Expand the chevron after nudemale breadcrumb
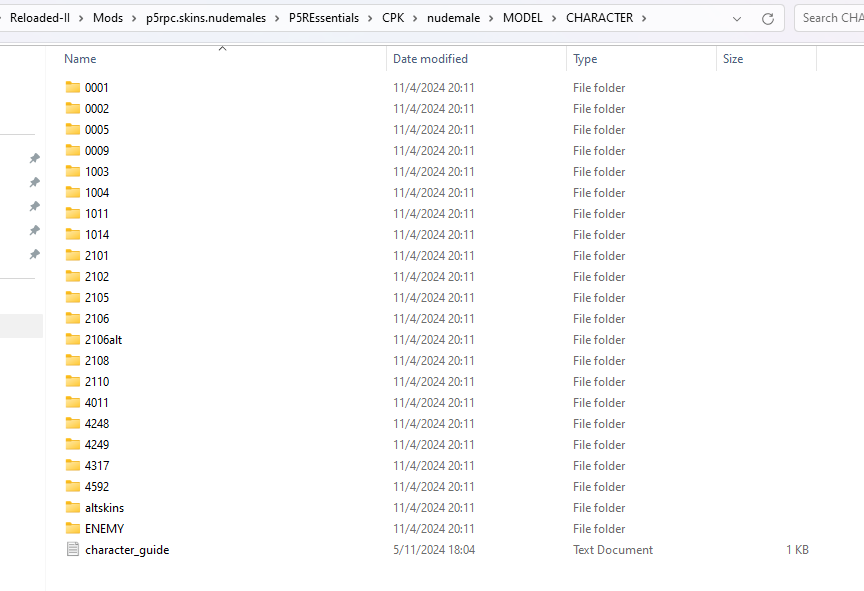 pyautogui.click(x=491, y=18)
